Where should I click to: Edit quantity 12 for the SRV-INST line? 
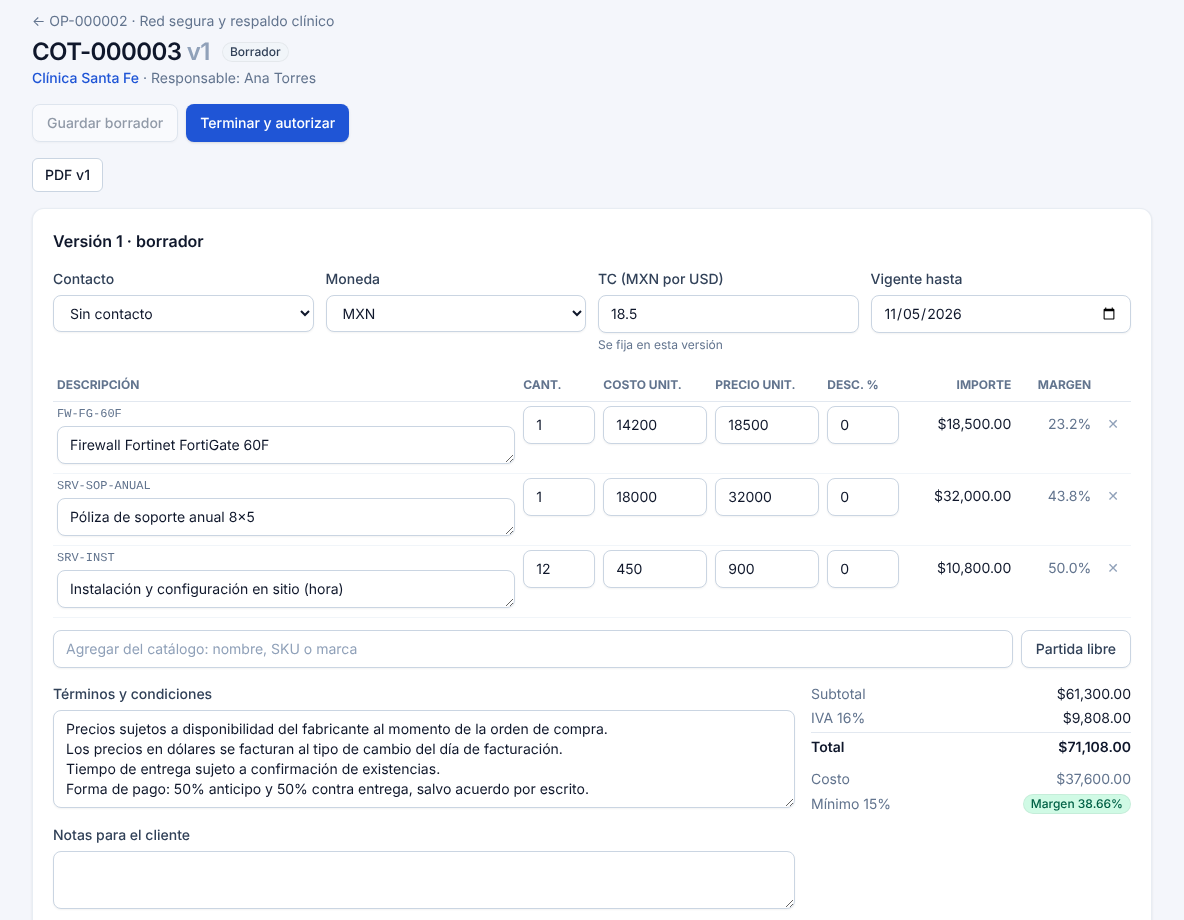[x=559, y=569]
